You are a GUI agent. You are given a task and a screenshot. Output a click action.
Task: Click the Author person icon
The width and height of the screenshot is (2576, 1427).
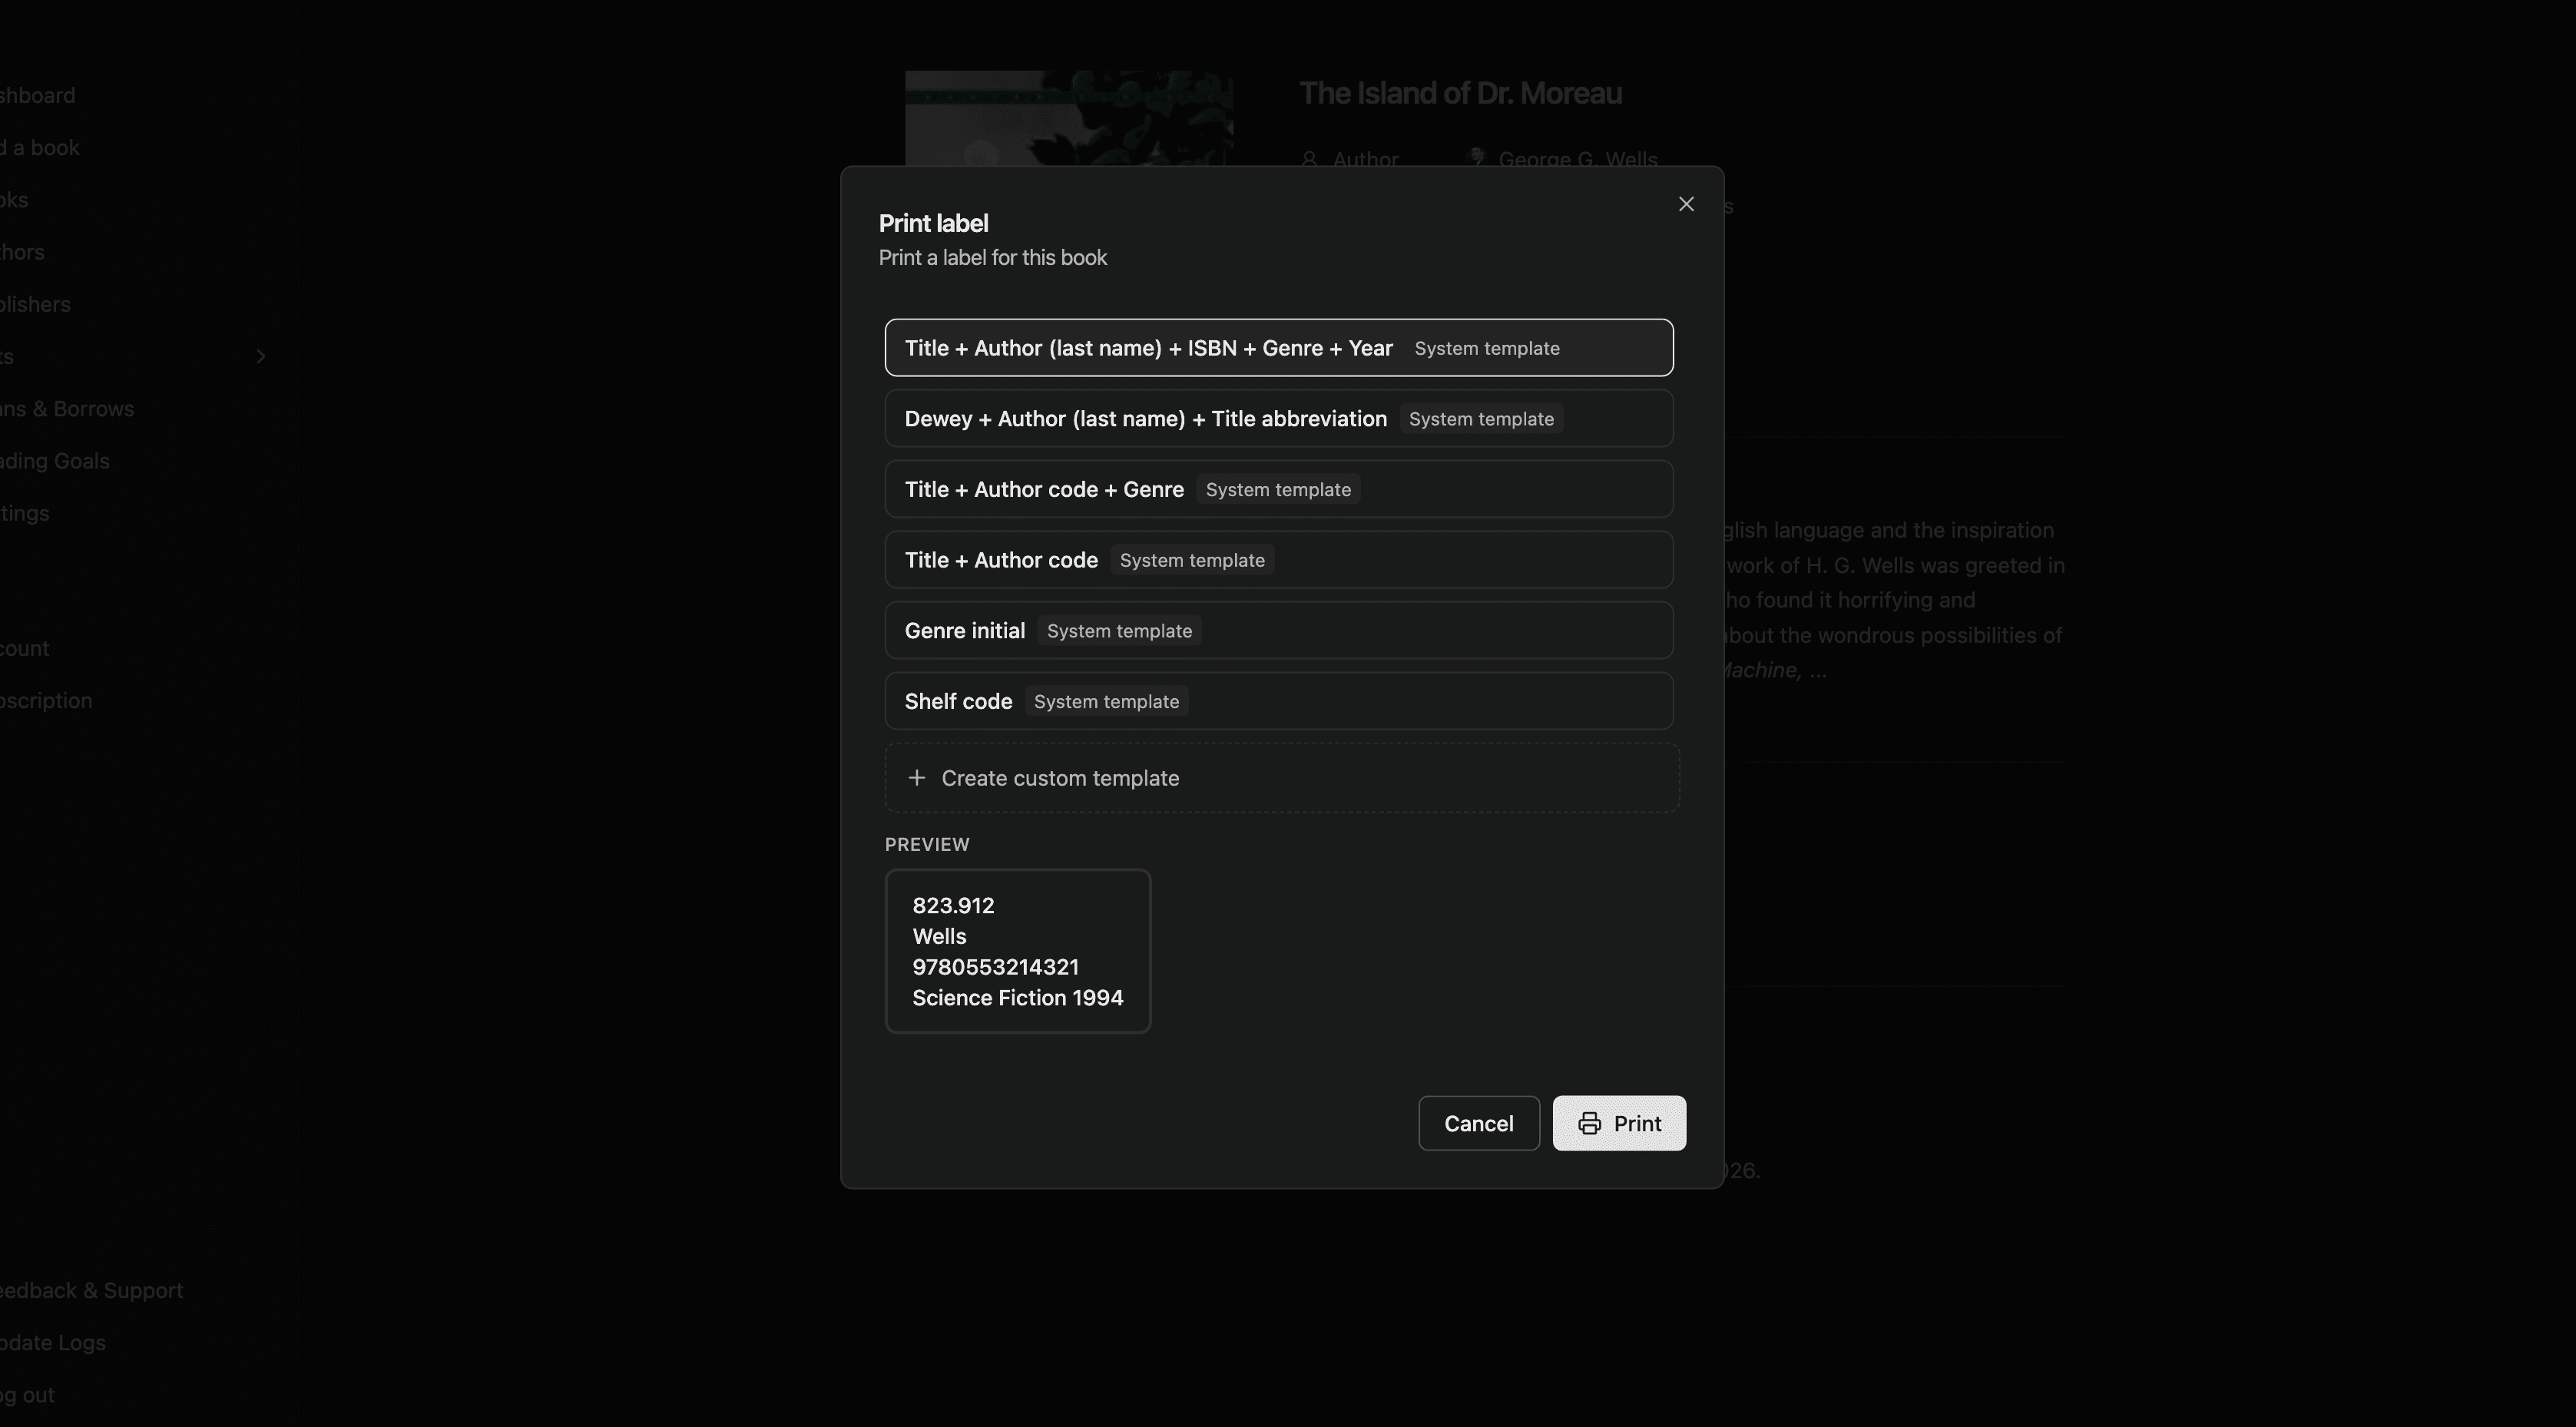[x=1309, y=159]
